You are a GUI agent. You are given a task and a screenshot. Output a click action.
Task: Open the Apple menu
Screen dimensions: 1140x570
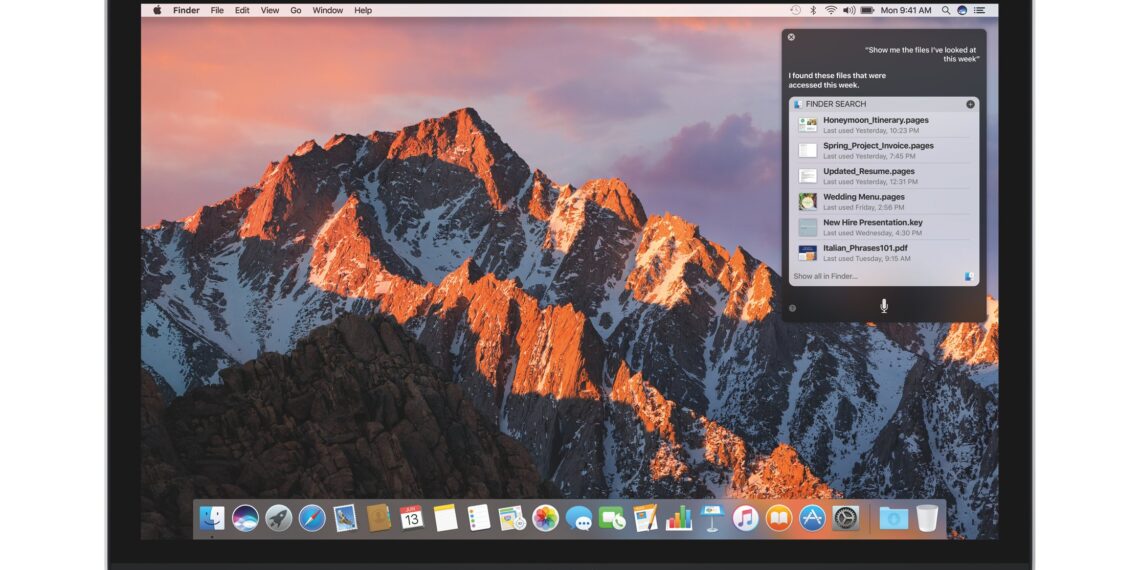pyautogui.click(x=157, y=10)
